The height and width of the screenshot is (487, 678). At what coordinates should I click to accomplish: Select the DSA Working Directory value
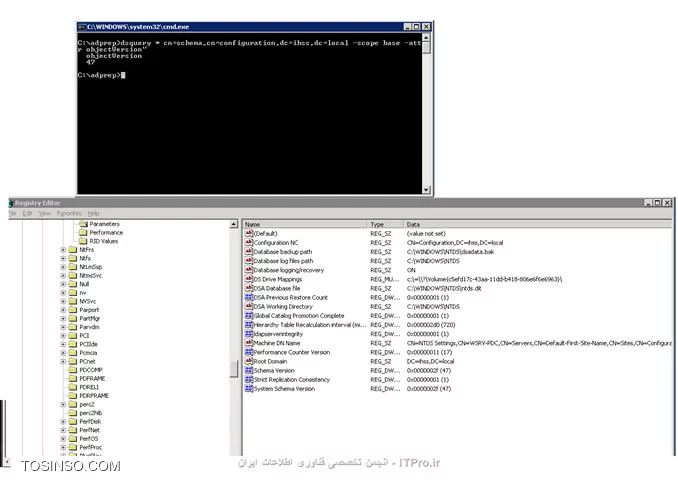(x=283, y=307)
